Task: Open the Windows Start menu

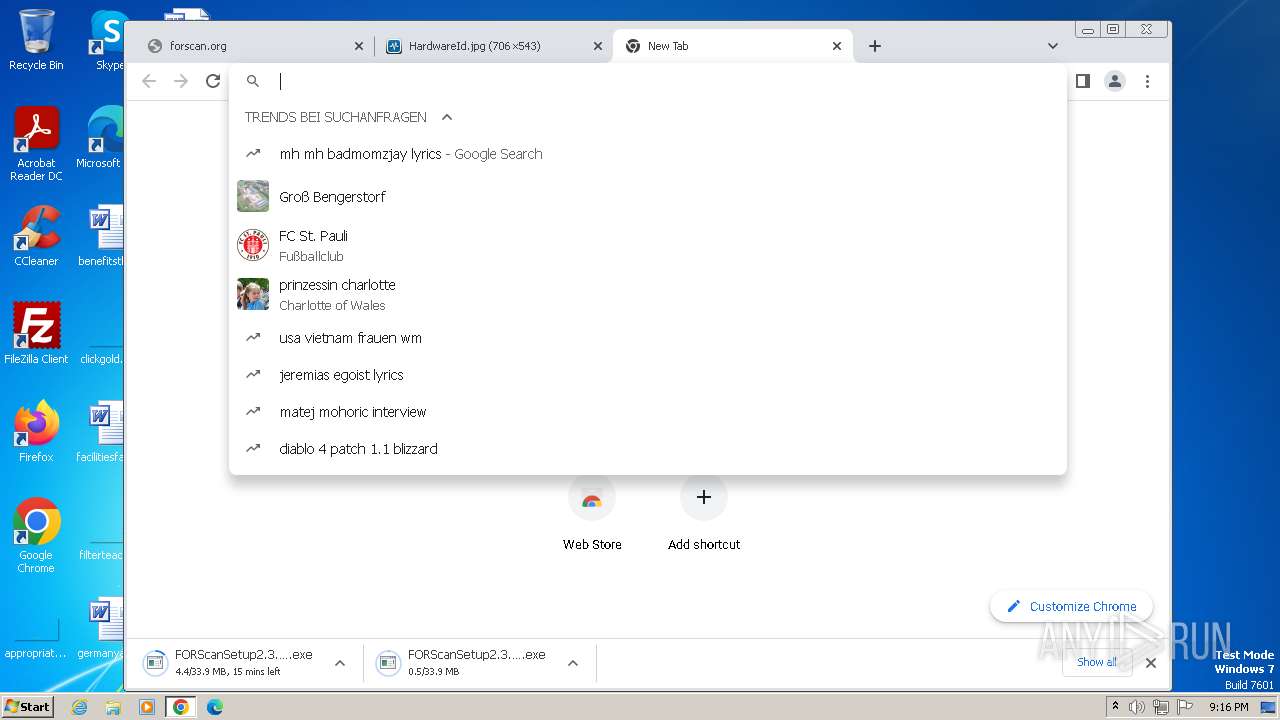Action: pos(28,706)
